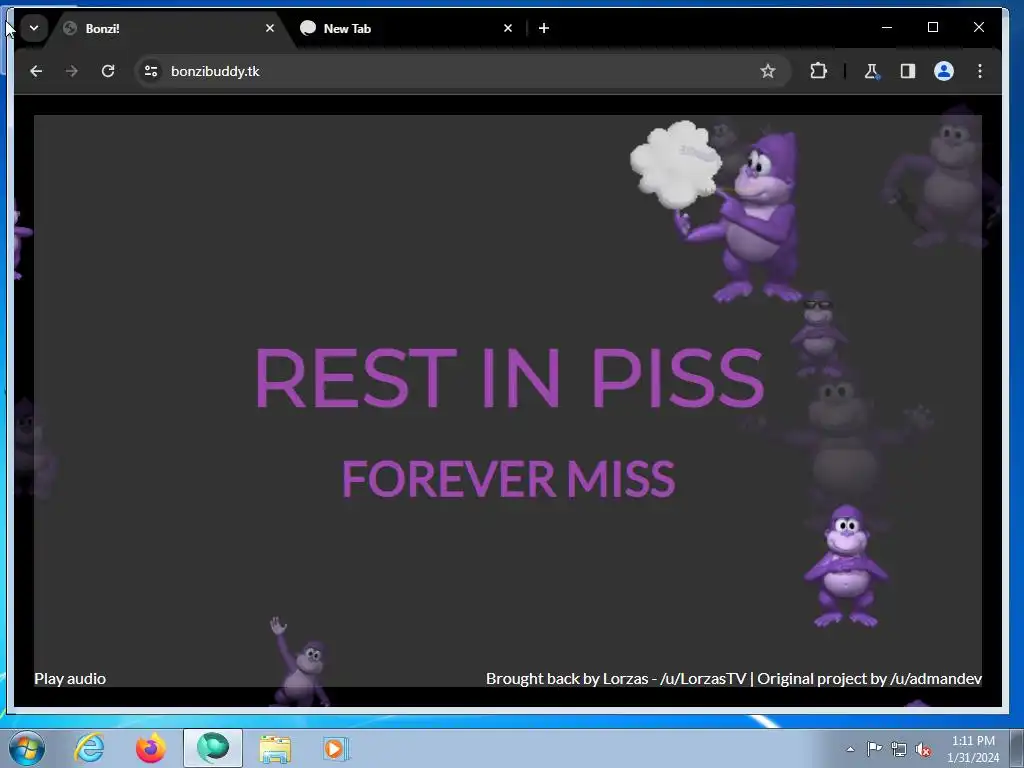Switch to the Bonzi! tab

pos(170,28)
